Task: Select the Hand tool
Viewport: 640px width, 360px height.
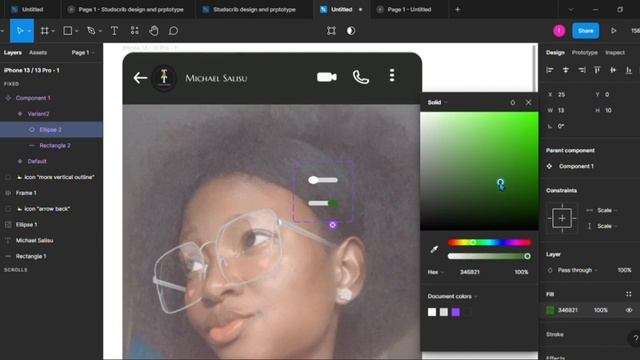Action: click(x=154, y=31)
